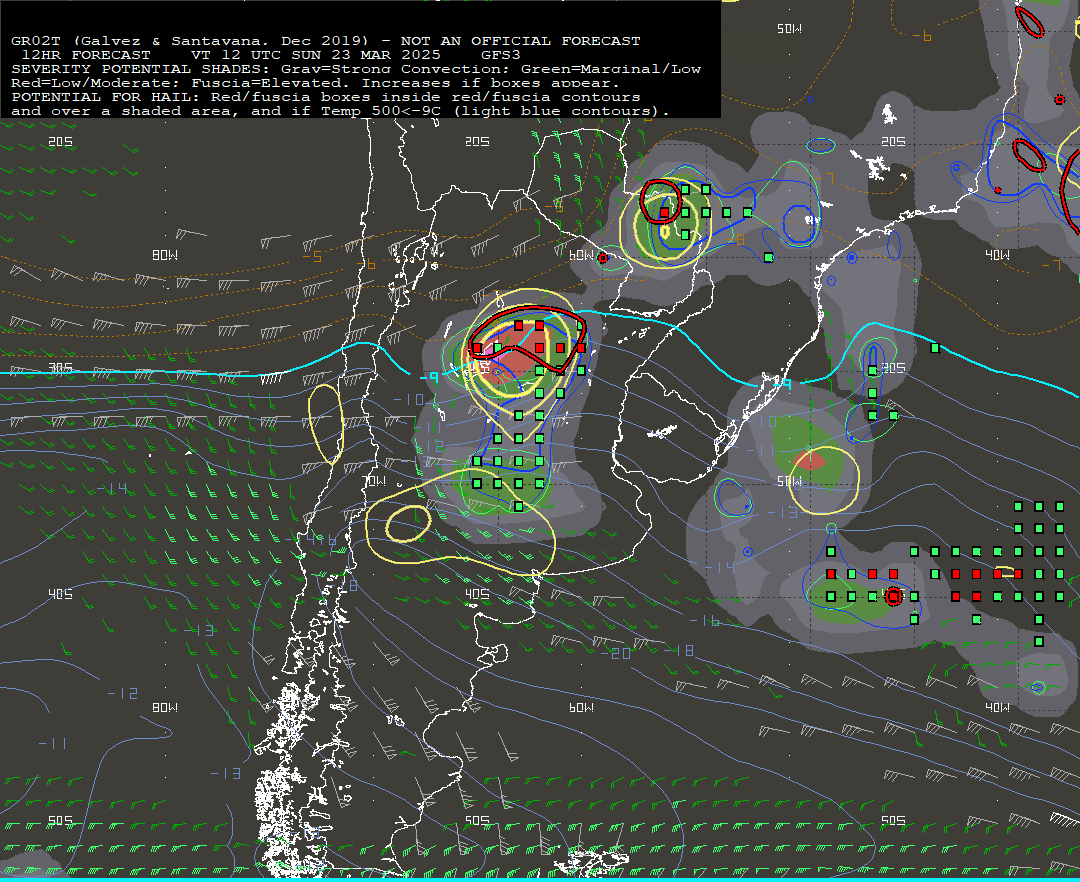Select the 'Green=Marginal/Low' legend entry

pos(611,69)
